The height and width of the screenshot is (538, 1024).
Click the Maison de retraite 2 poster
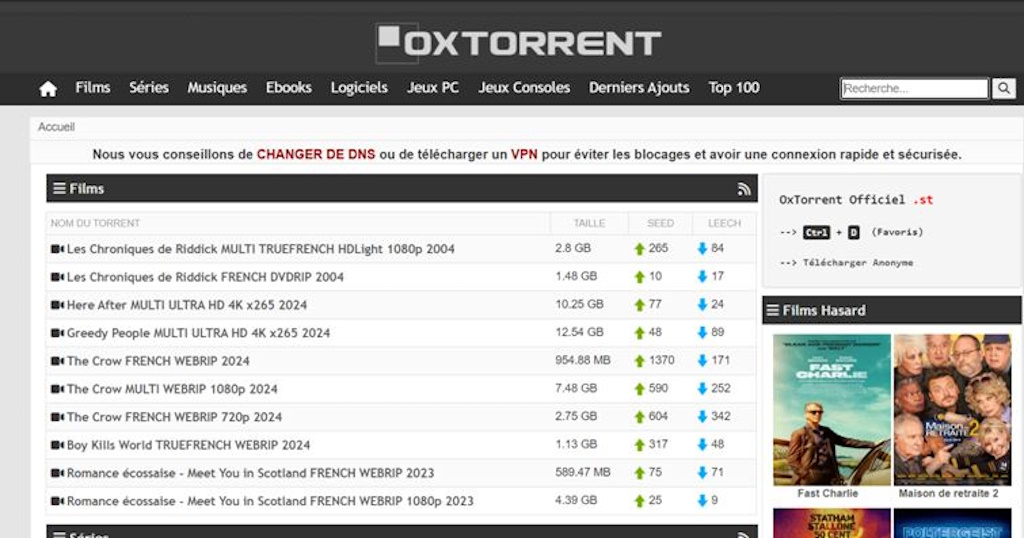click(x=952, y=409)
